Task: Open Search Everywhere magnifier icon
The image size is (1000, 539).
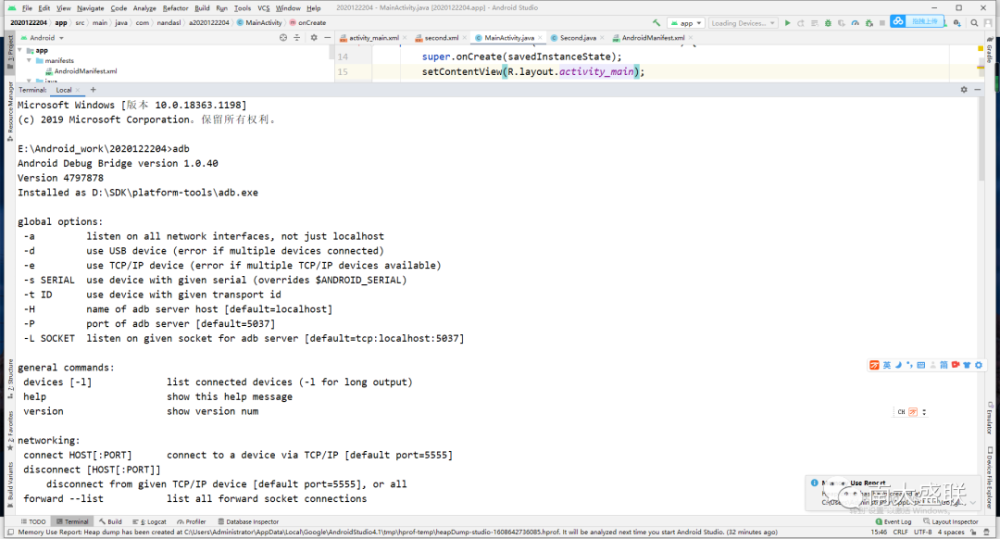Action: click(x=974, y=23)
